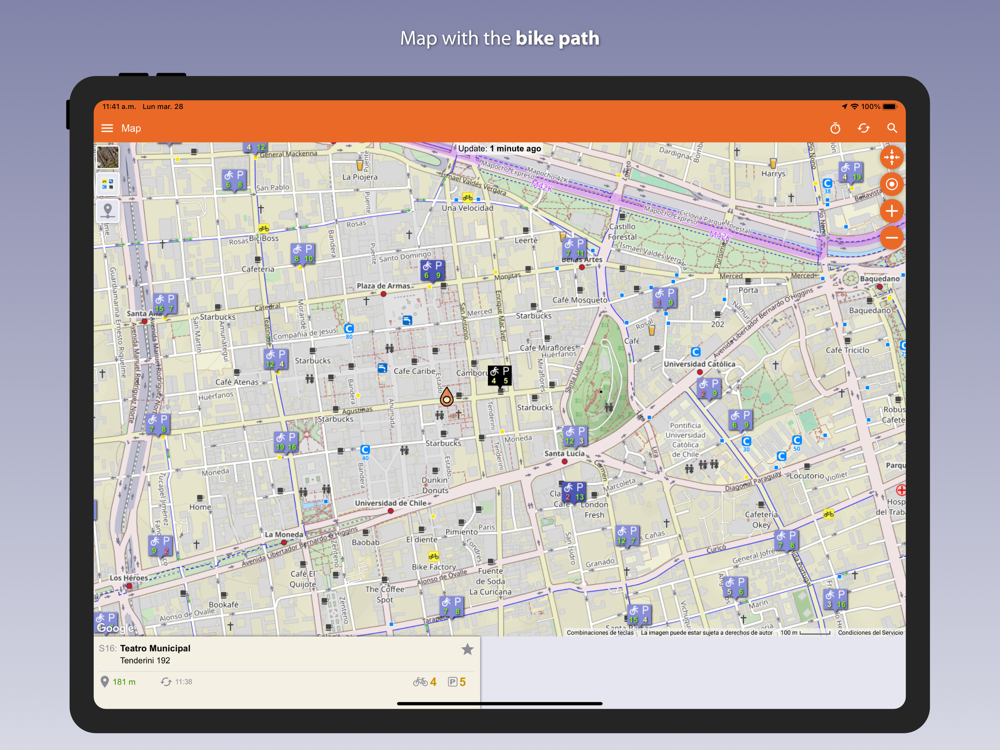Select the bike station marker showing 3 / 16 in the bottom right
Viewport: 1000px width, 750px height.
tap(835, 599)
